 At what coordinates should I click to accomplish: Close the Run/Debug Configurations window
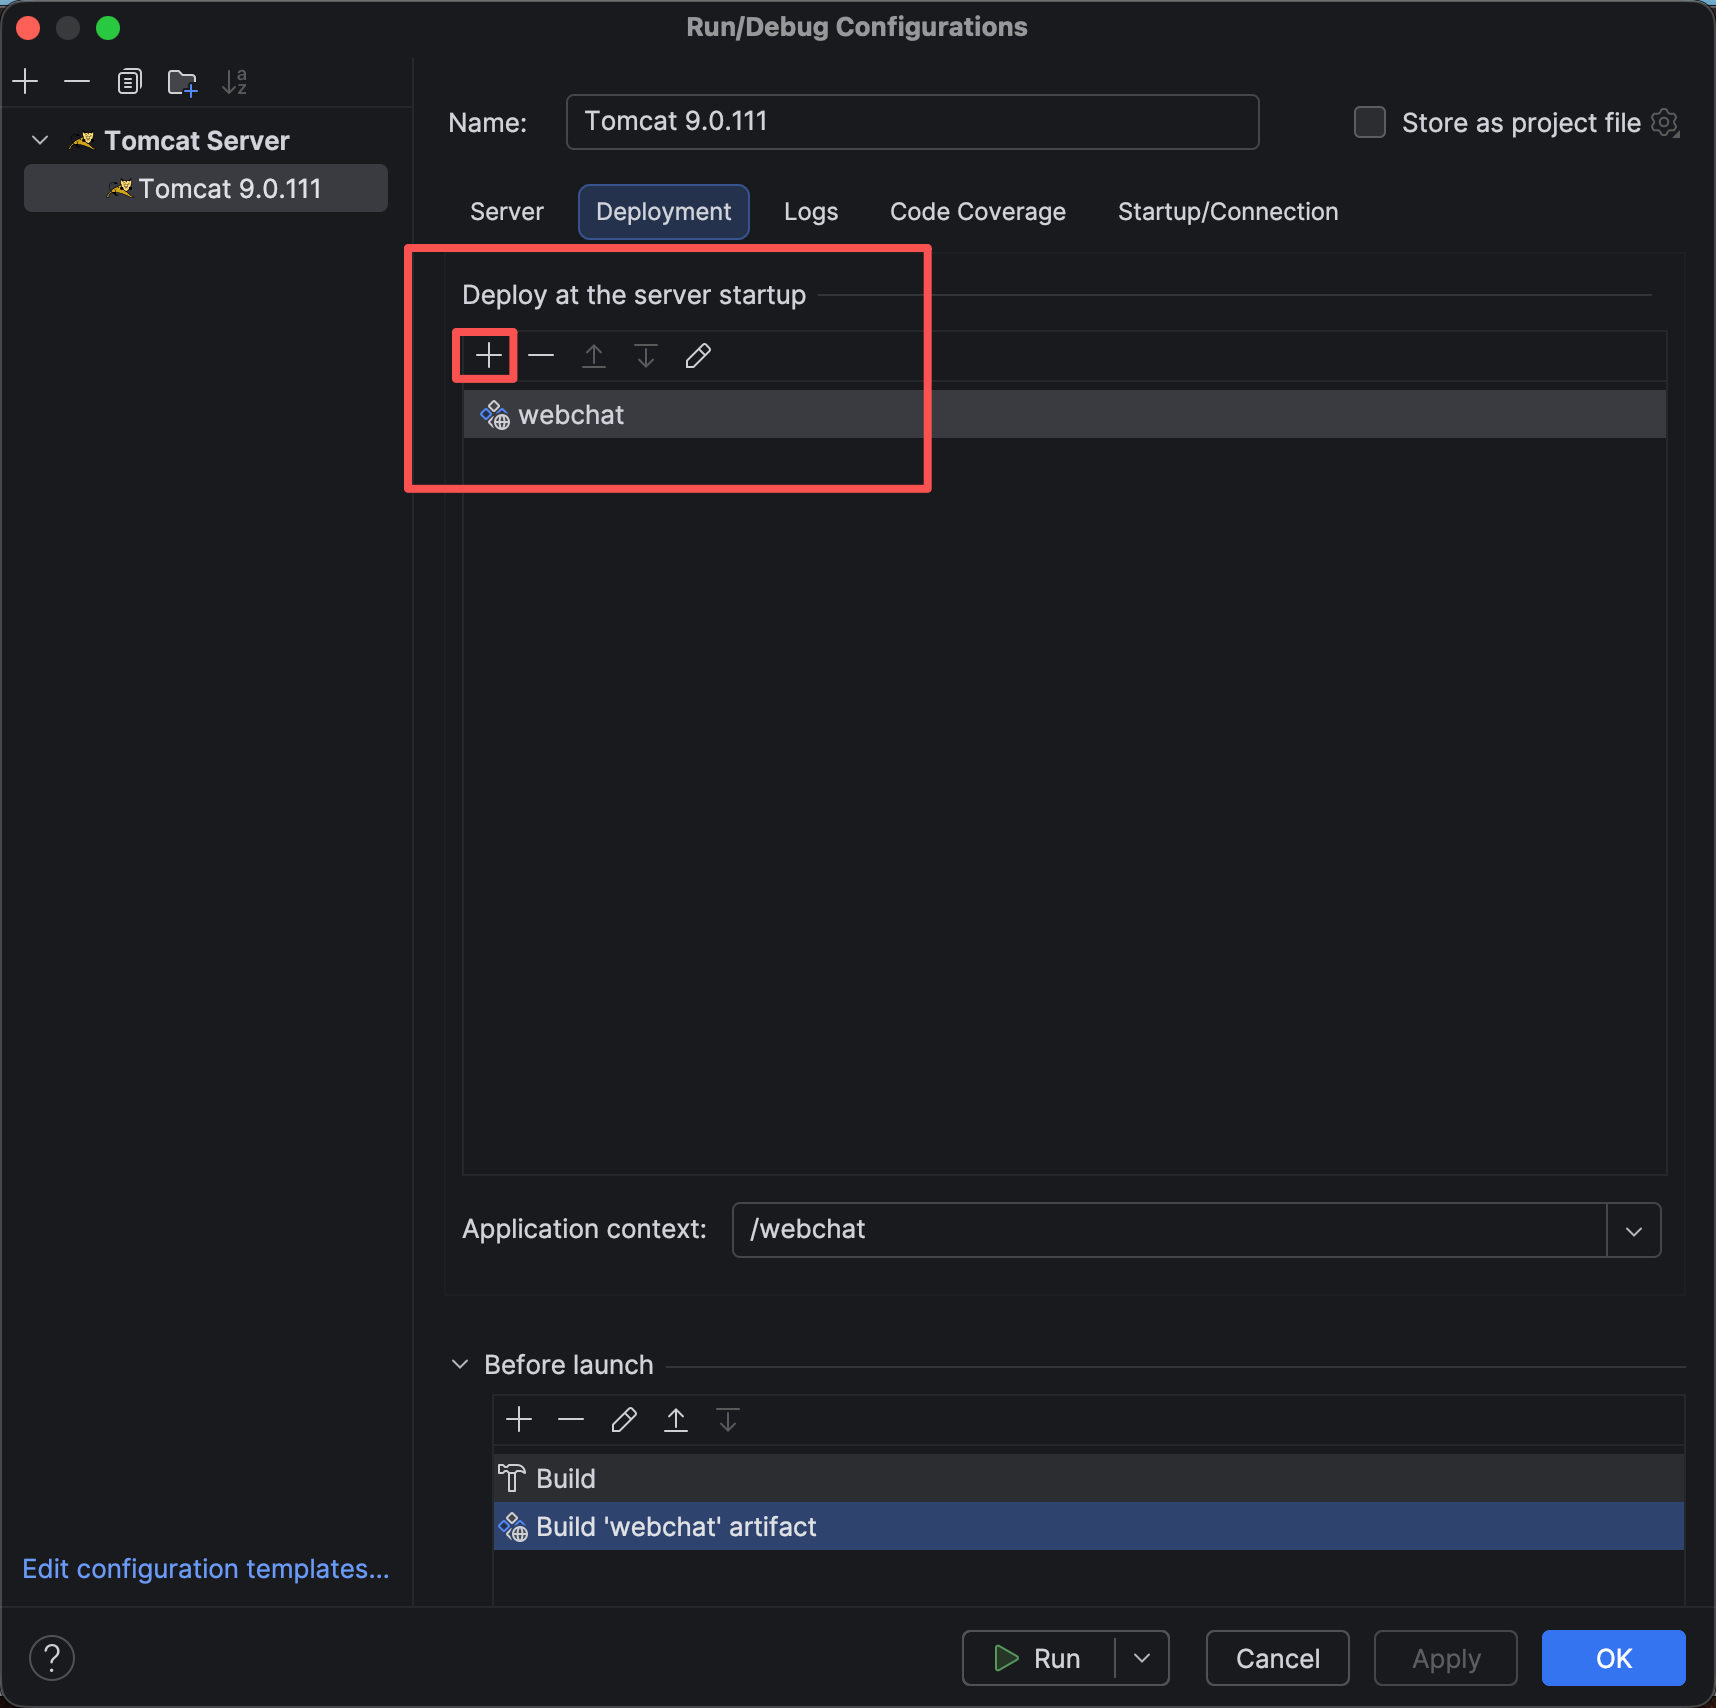(x=28, y=28)
